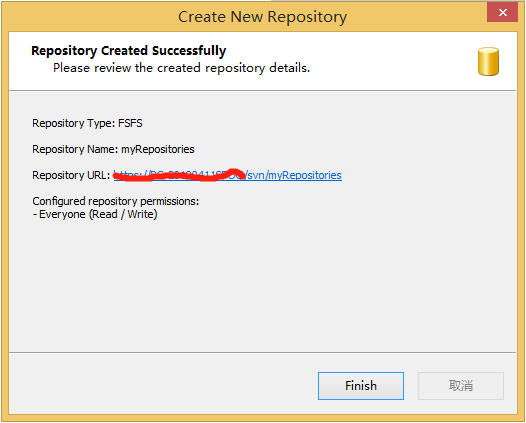Click the Repository Name label
The height and width of the screenshot is (423, 526).
75,149
